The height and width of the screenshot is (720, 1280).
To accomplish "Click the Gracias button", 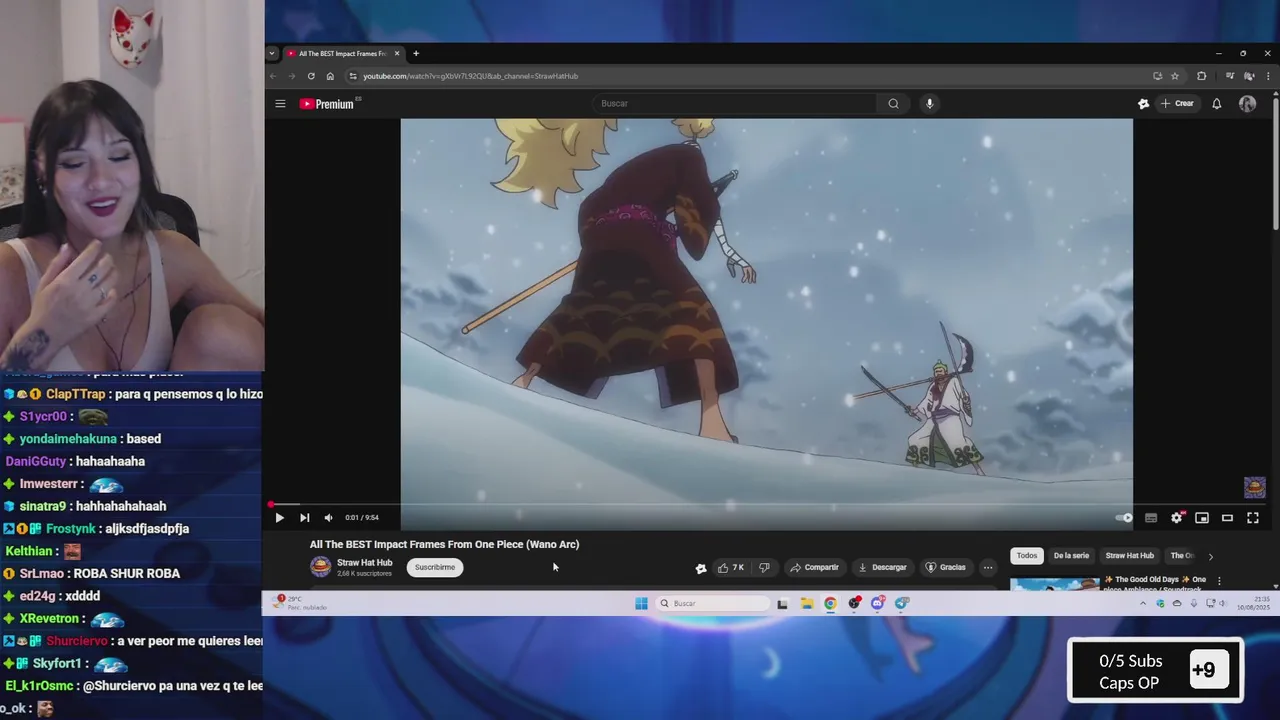I will point(945,567).
